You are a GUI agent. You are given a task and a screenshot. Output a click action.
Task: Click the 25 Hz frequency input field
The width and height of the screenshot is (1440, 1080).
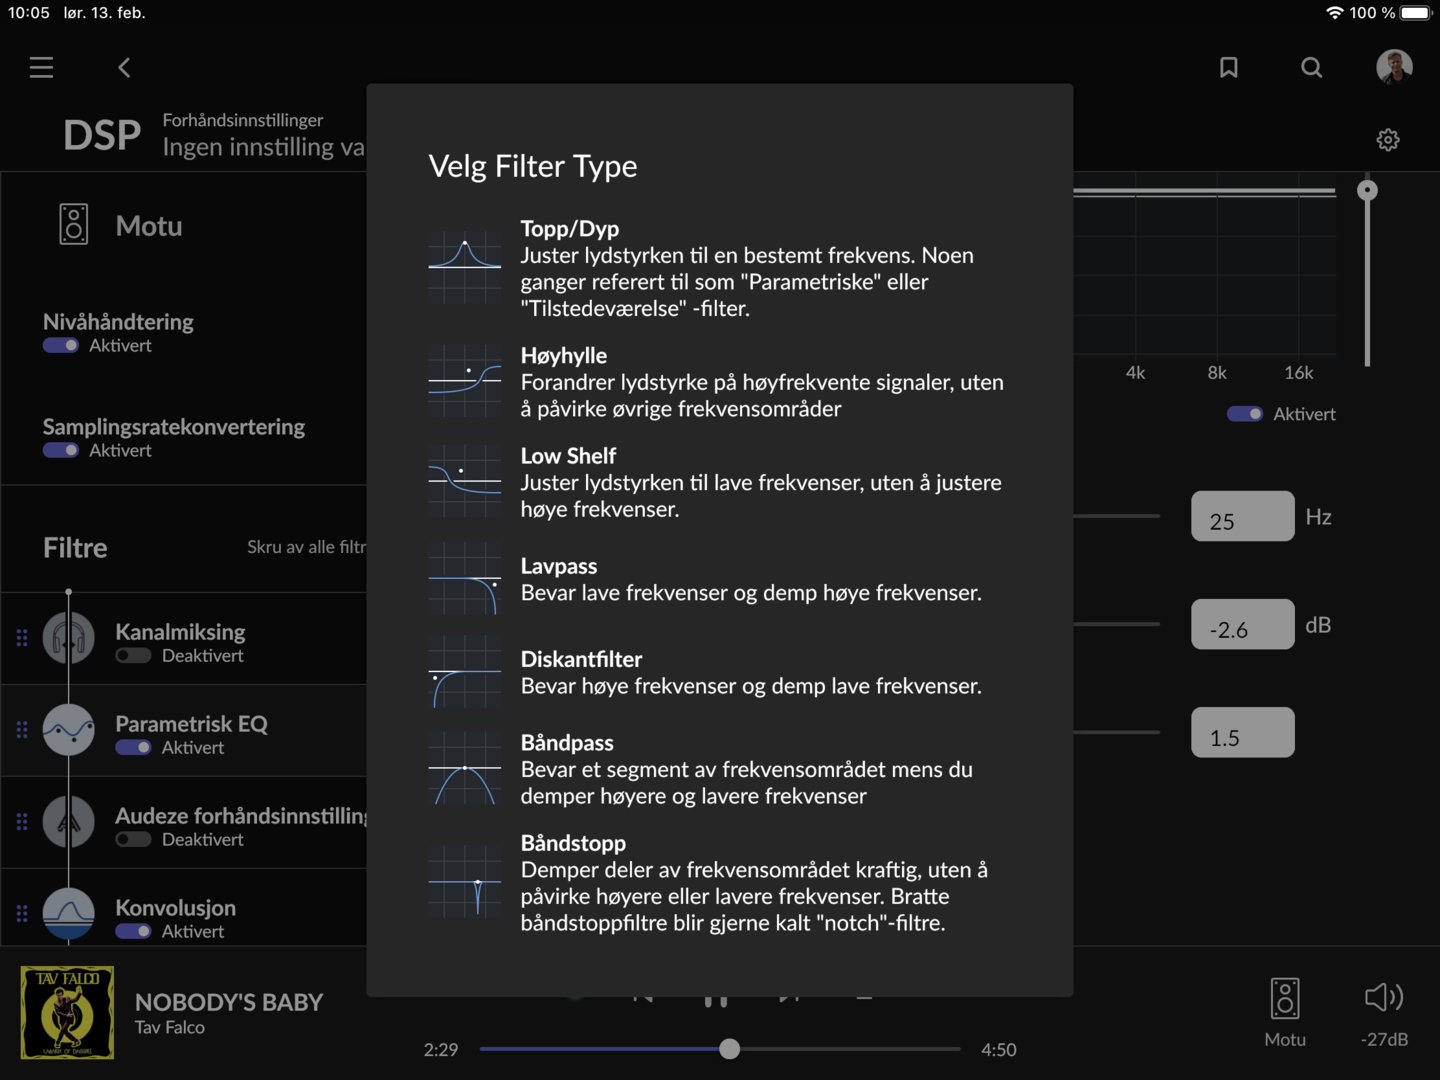point(1242,517)
